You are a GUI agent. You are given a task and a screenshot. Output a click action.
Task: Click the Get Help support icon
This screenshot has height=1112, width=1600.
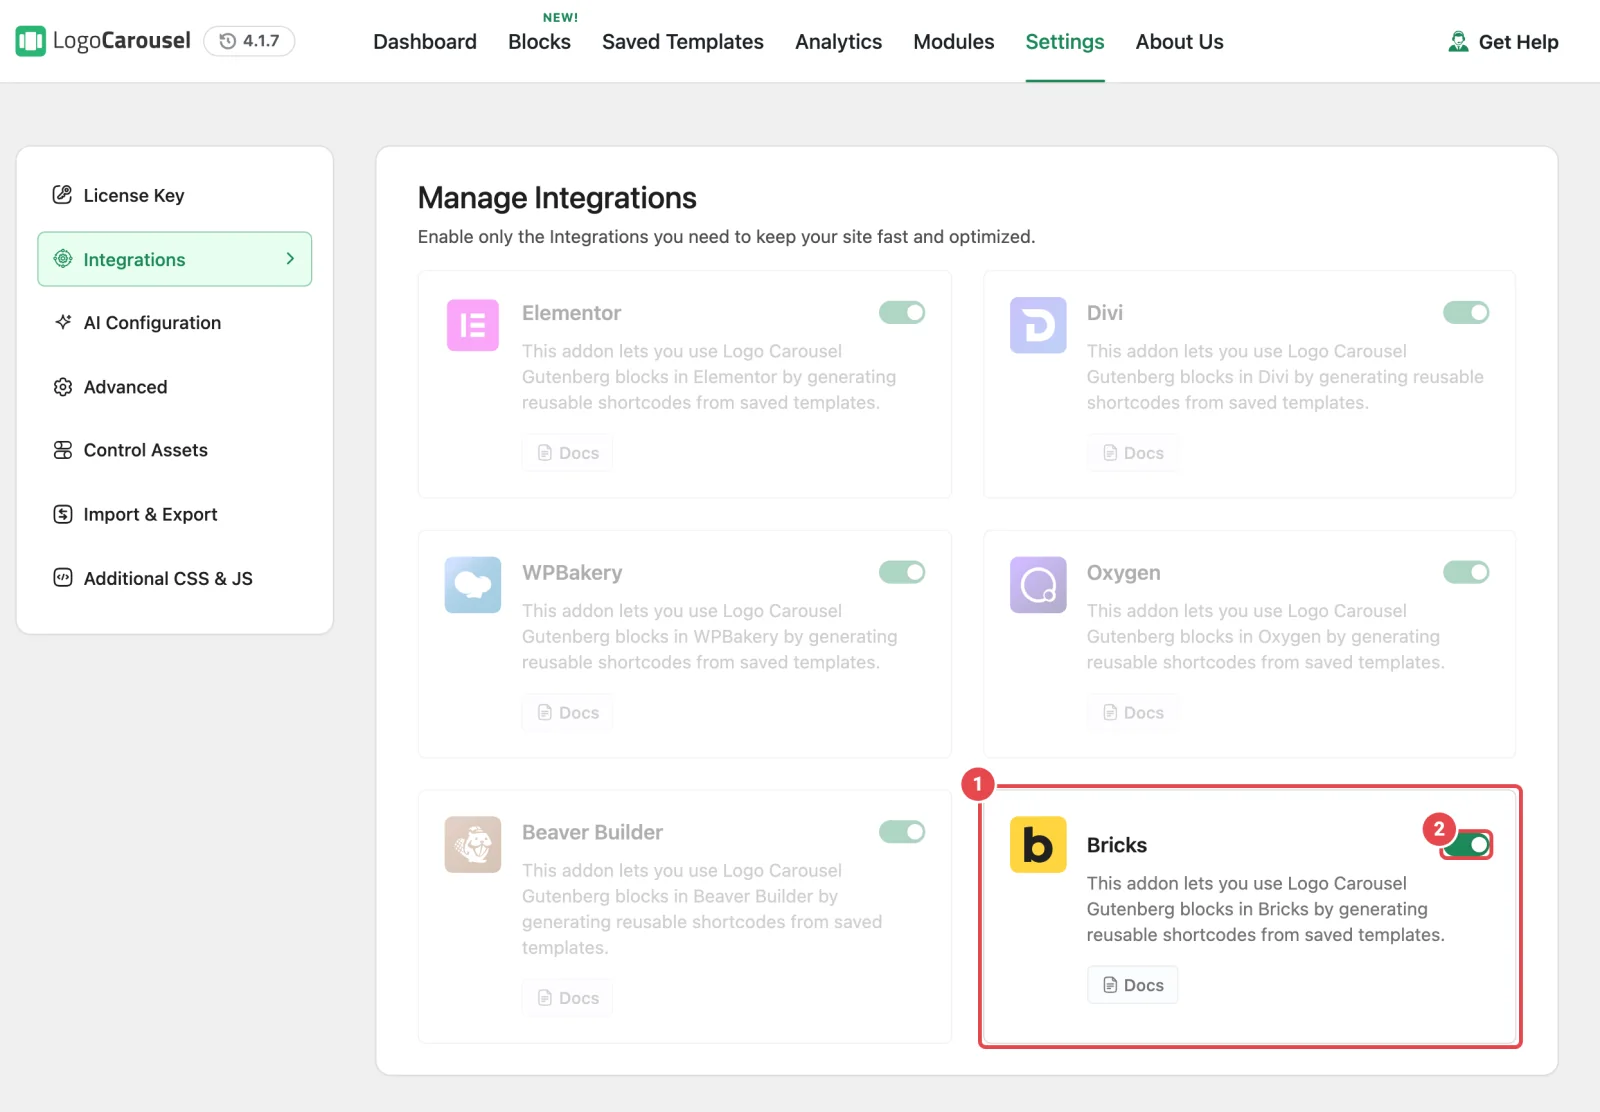click(x=1459, y=42)
